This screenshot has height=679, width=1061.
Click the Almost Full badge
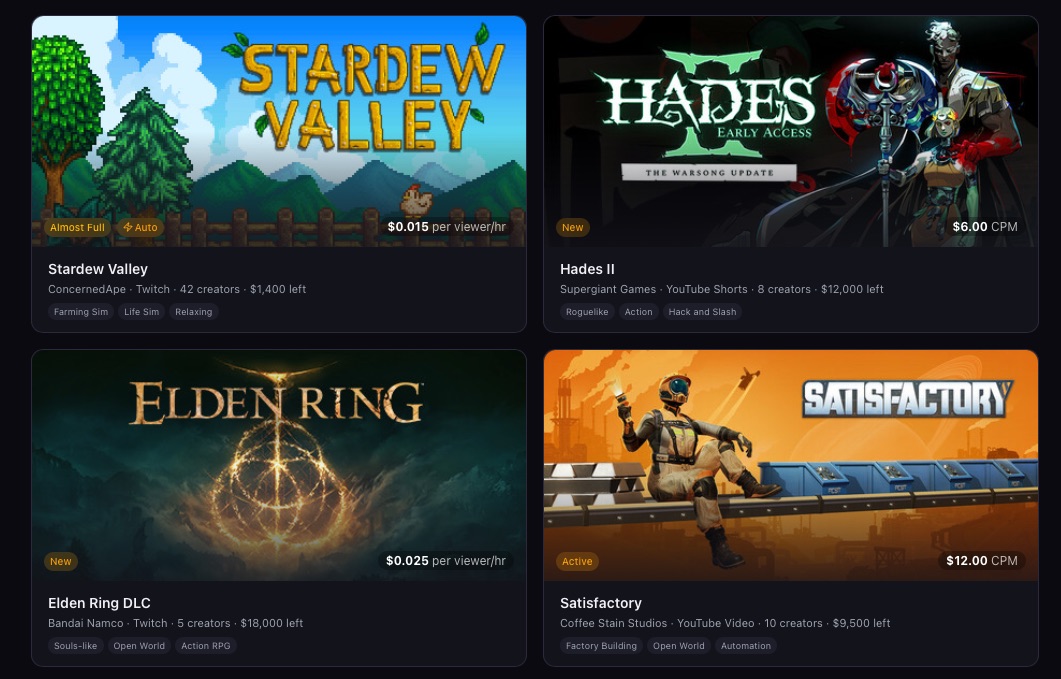77,227
